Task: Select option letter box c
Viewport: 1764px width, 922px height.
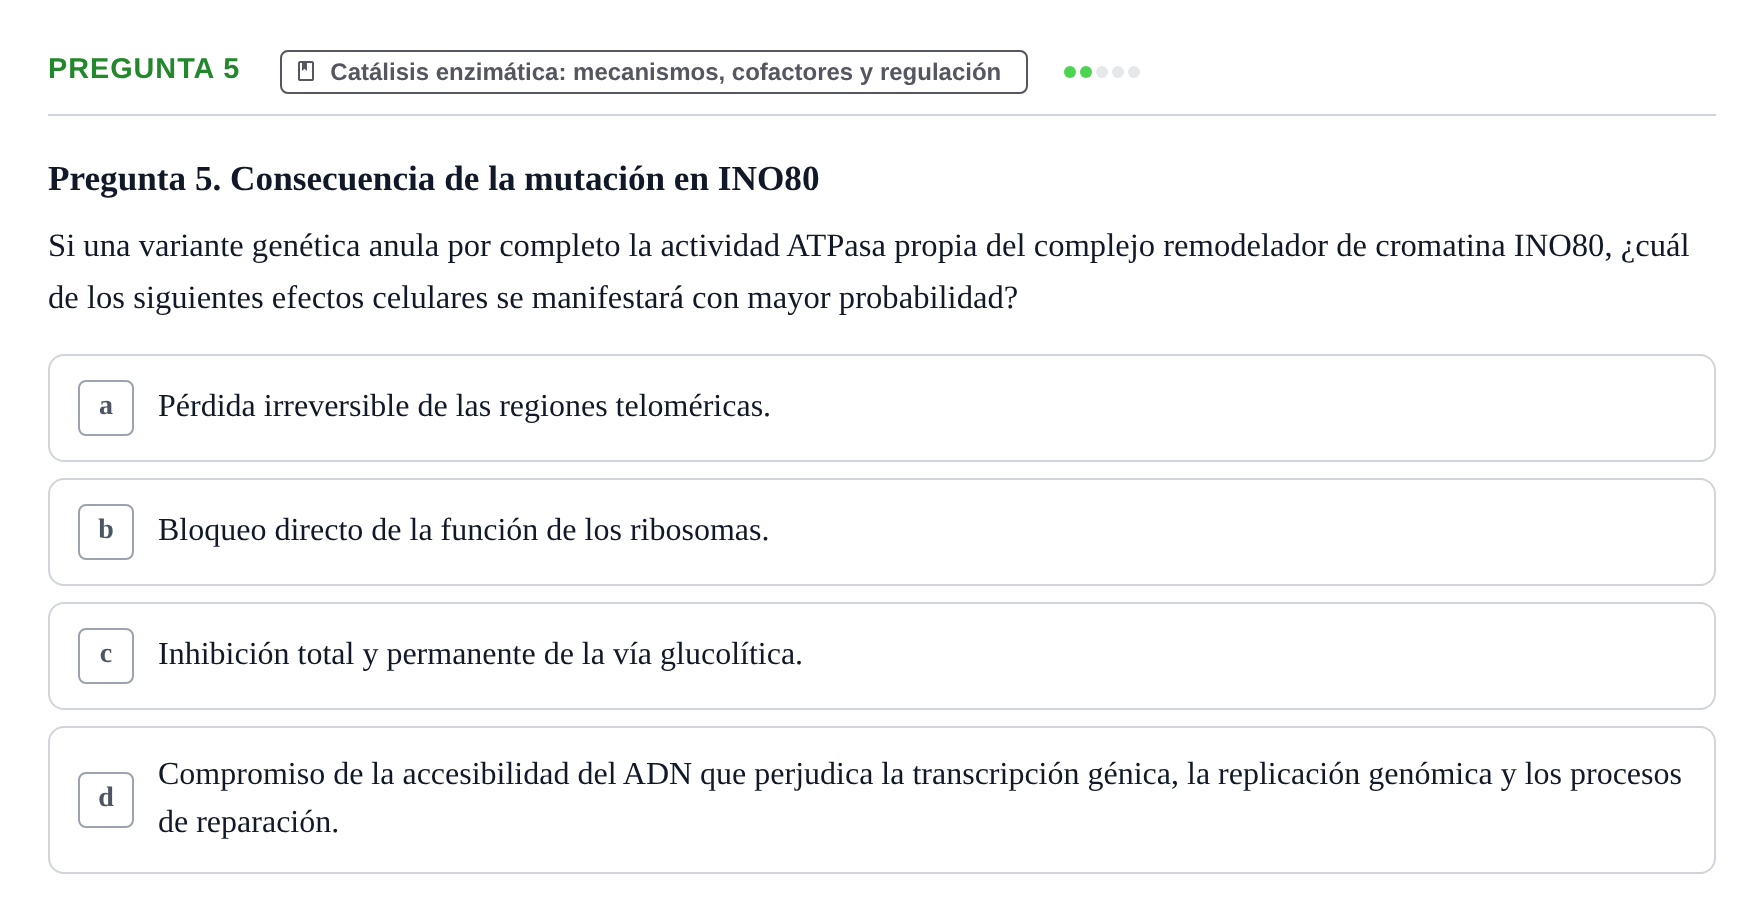Action: click(x=106, y=656)
